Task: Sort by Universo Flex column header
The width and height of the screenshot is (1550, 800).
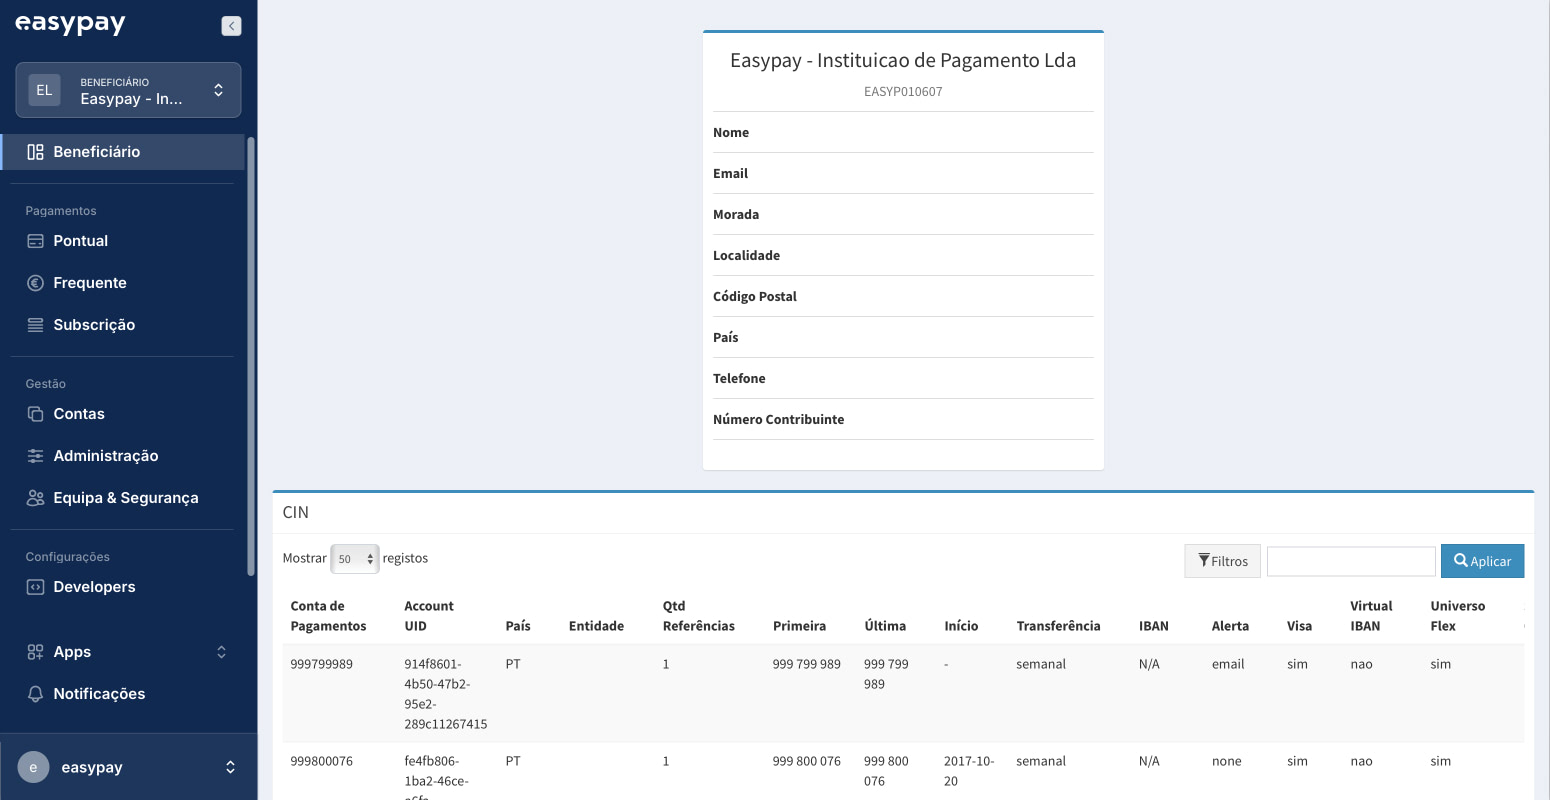Action: [1457, 616]
